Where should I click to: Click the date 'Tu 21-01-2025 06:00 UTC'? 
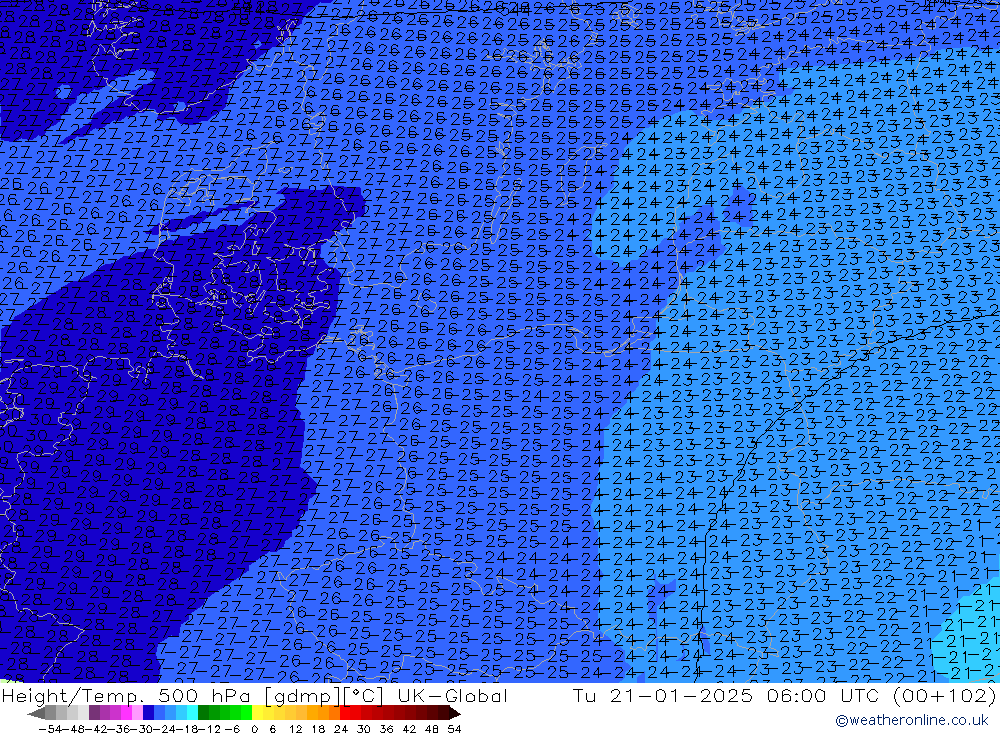[726, 695]
